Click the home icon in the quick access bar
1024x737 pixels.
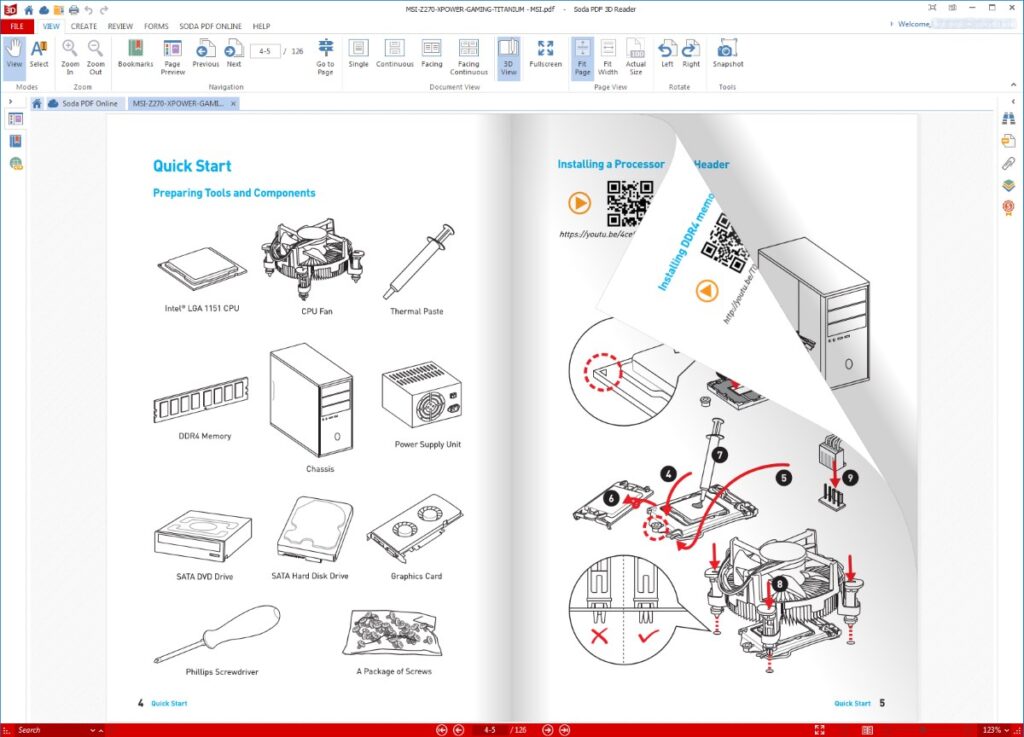pos(29,10)
